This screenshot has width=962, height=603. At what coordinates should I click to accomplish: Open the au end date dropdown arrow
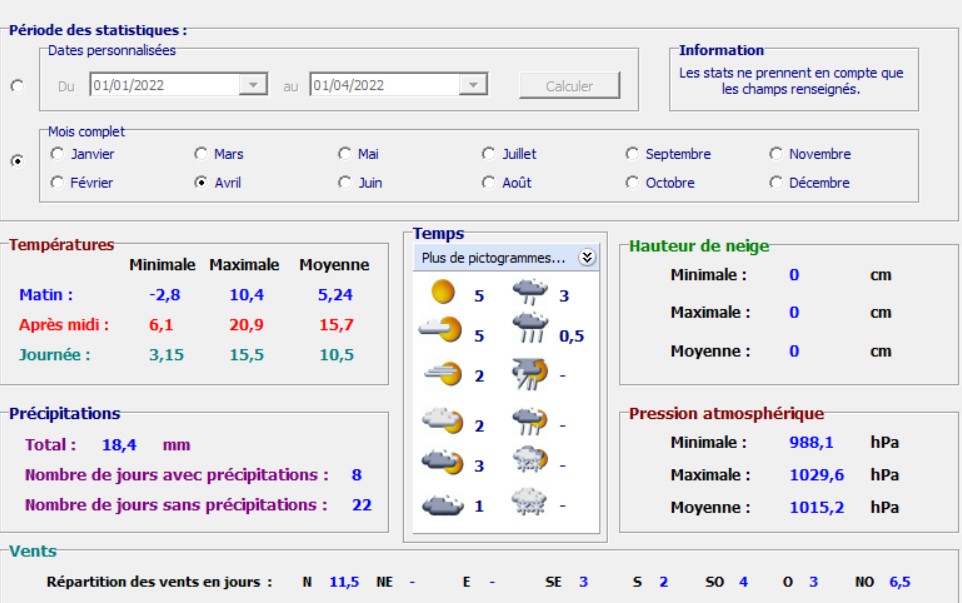point(473,85)
